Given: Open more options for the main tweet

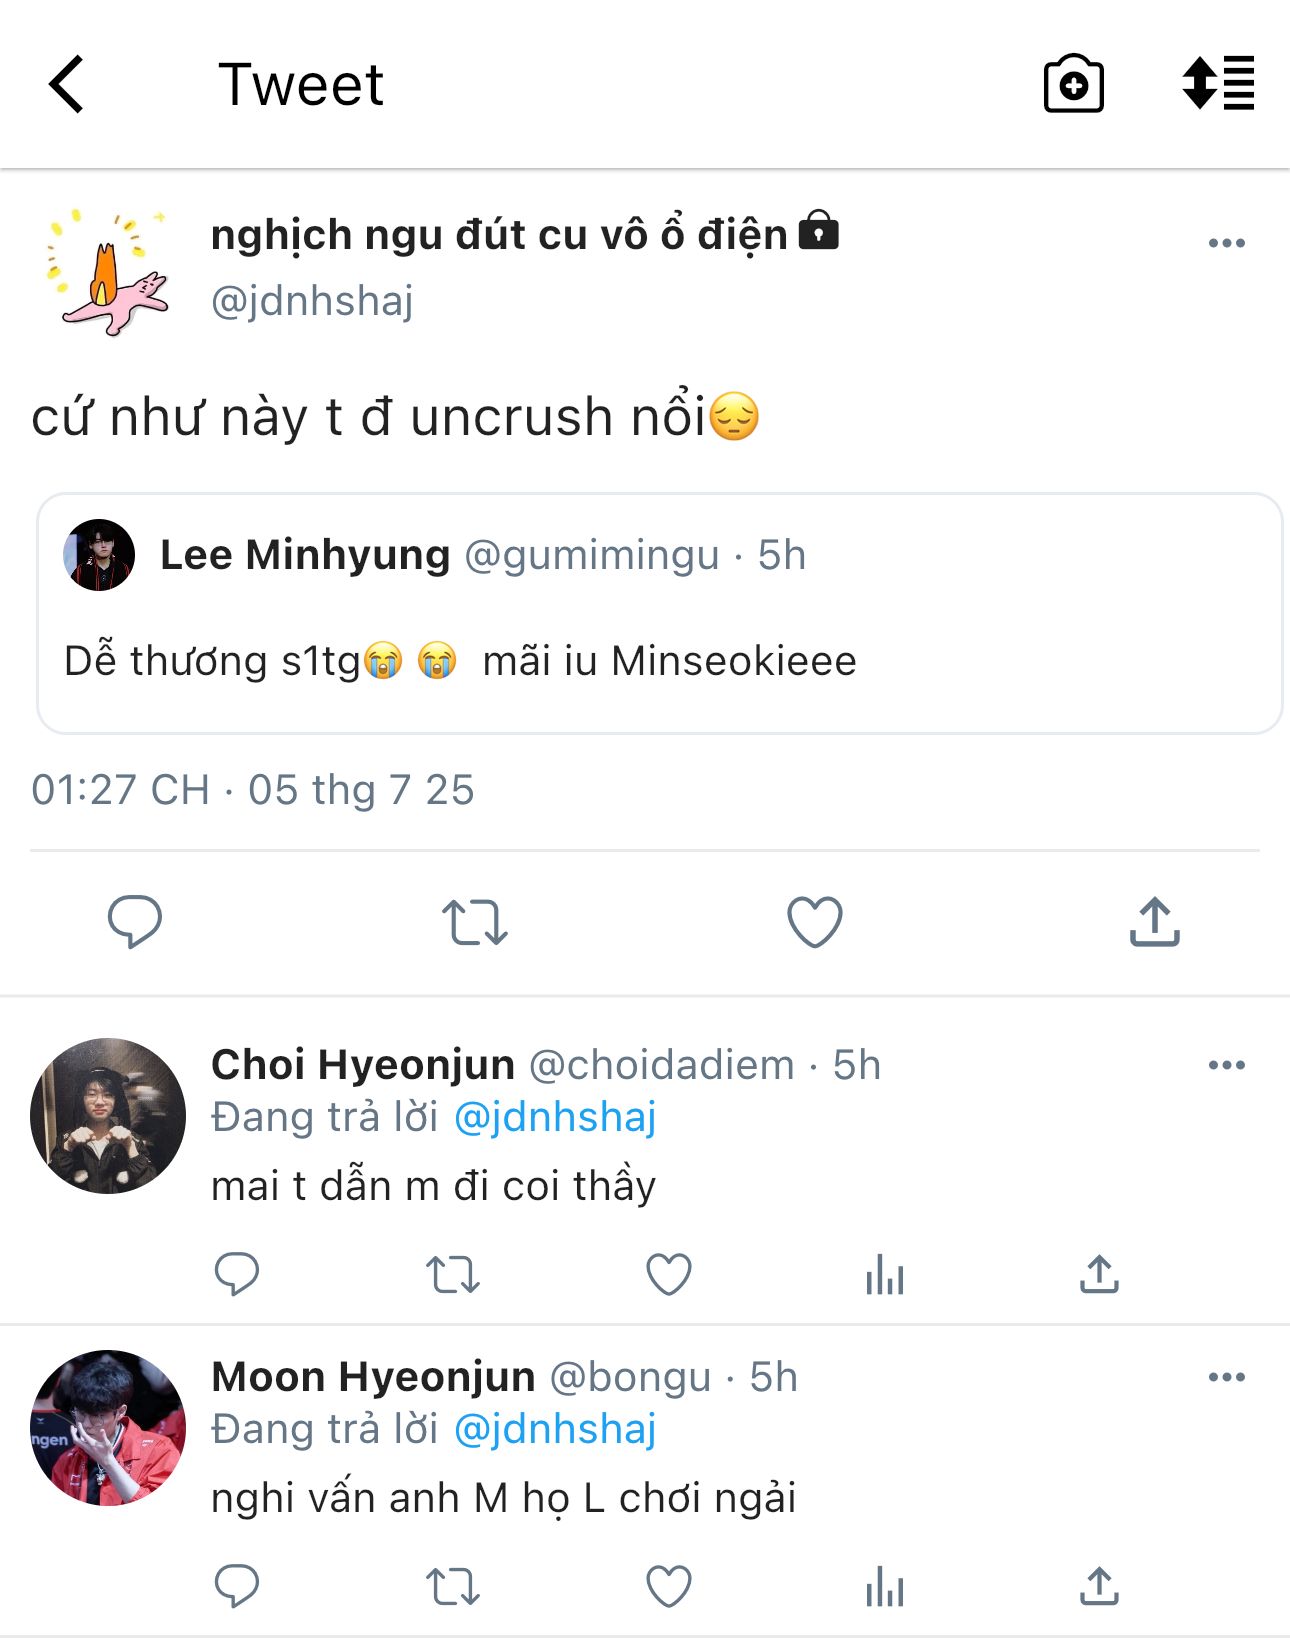Looking at the screenshot, I should coord(1226,243).
